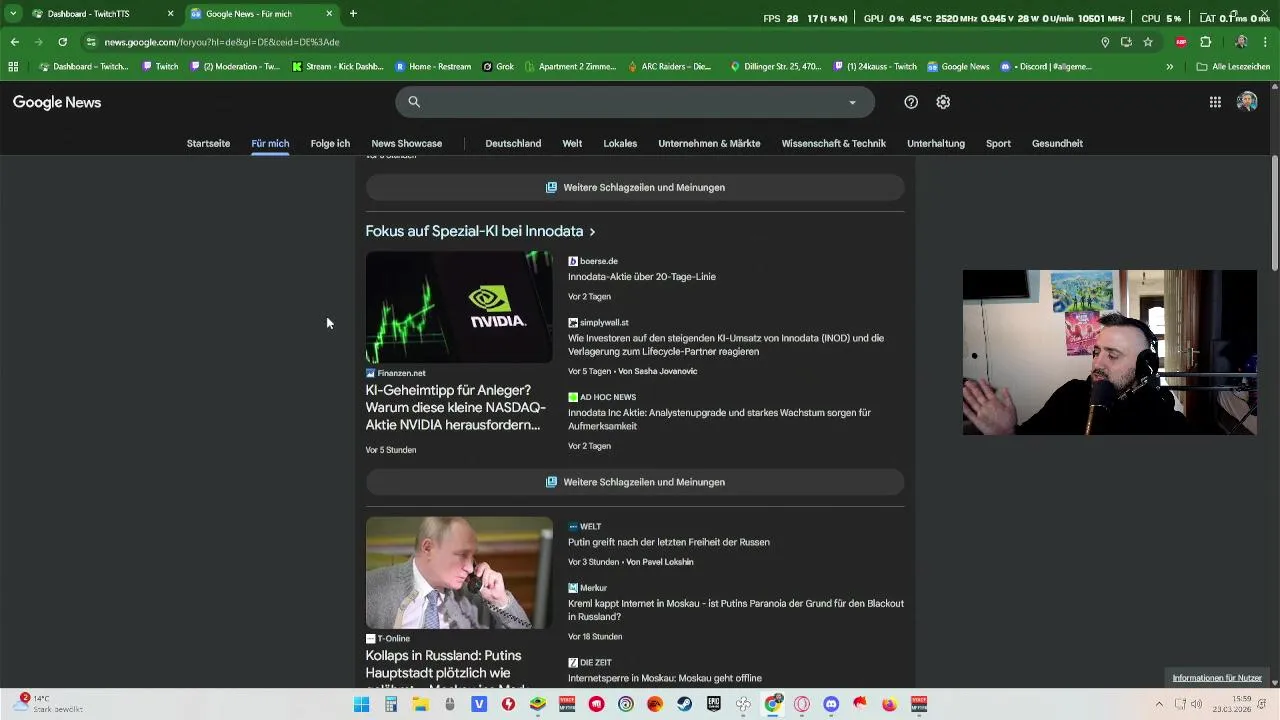The height and width of the screenshot is (720, 1280).
Task: Open BlueStacks from the taskbar
Action: 538,704
